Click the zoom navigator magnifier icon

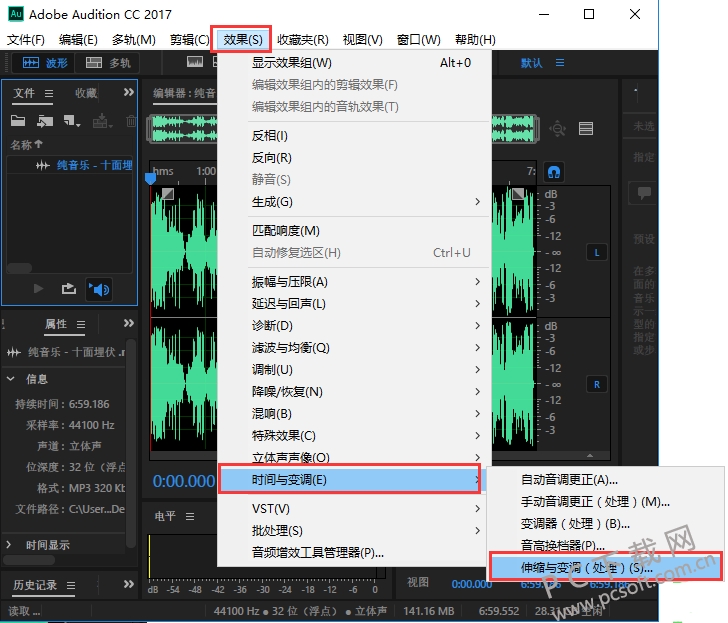(557, 129)
